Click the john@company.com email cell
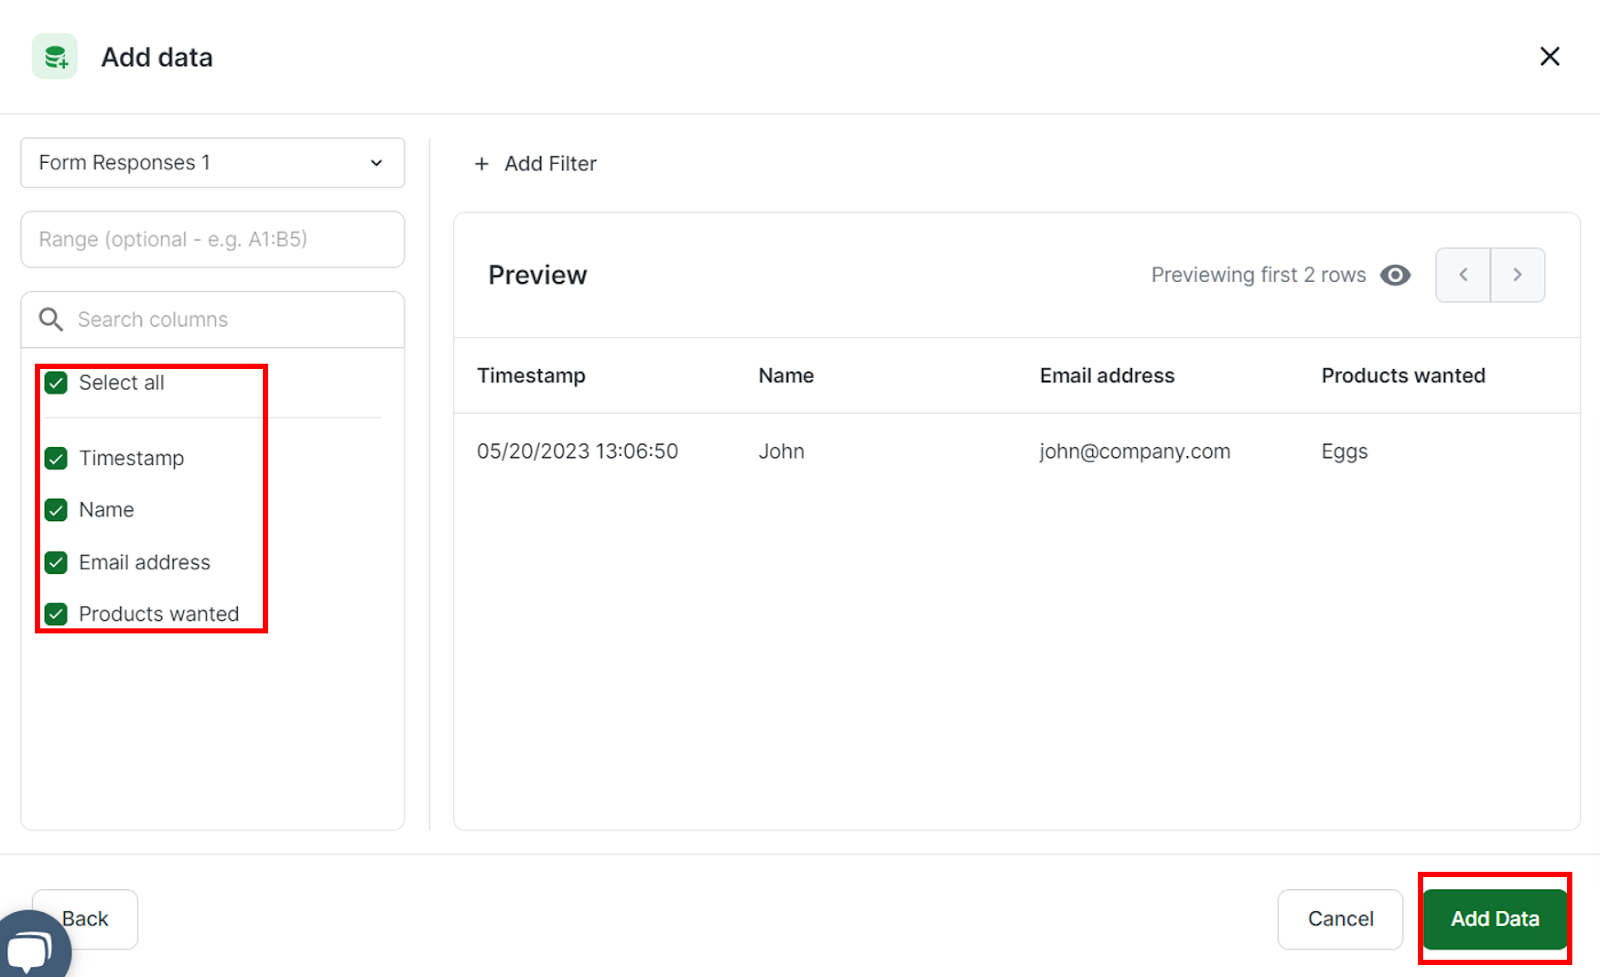The image size is (1600, 977). [x=1135, y=451]
